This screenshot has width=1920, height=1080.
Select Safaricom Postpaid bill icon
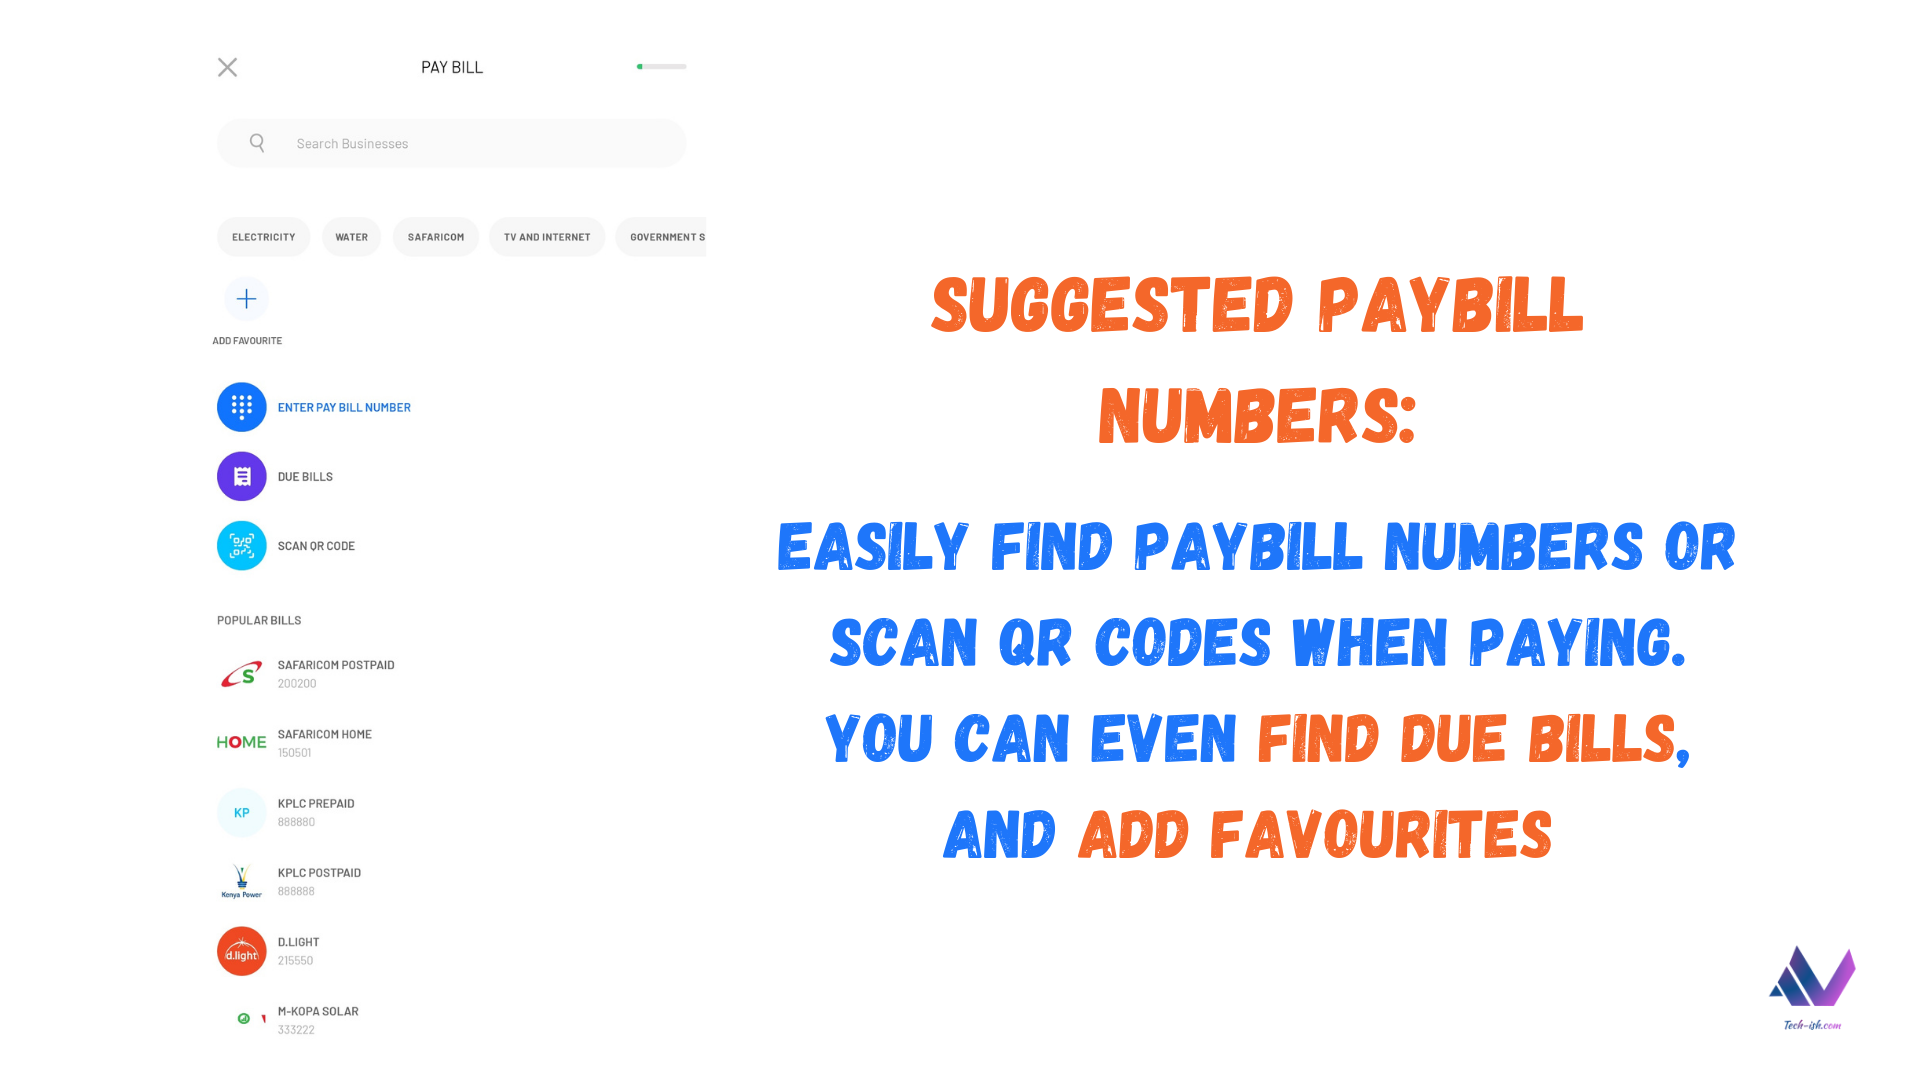(243, 673)
